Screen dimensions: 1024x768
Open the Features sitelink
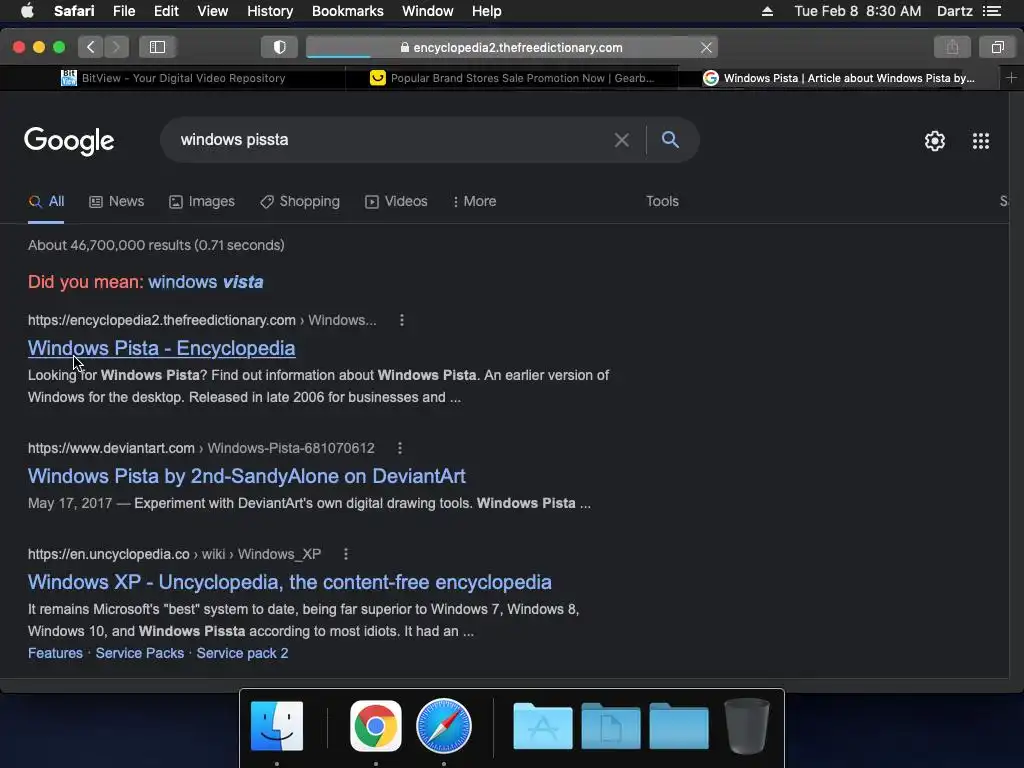(x=56, y=653)
